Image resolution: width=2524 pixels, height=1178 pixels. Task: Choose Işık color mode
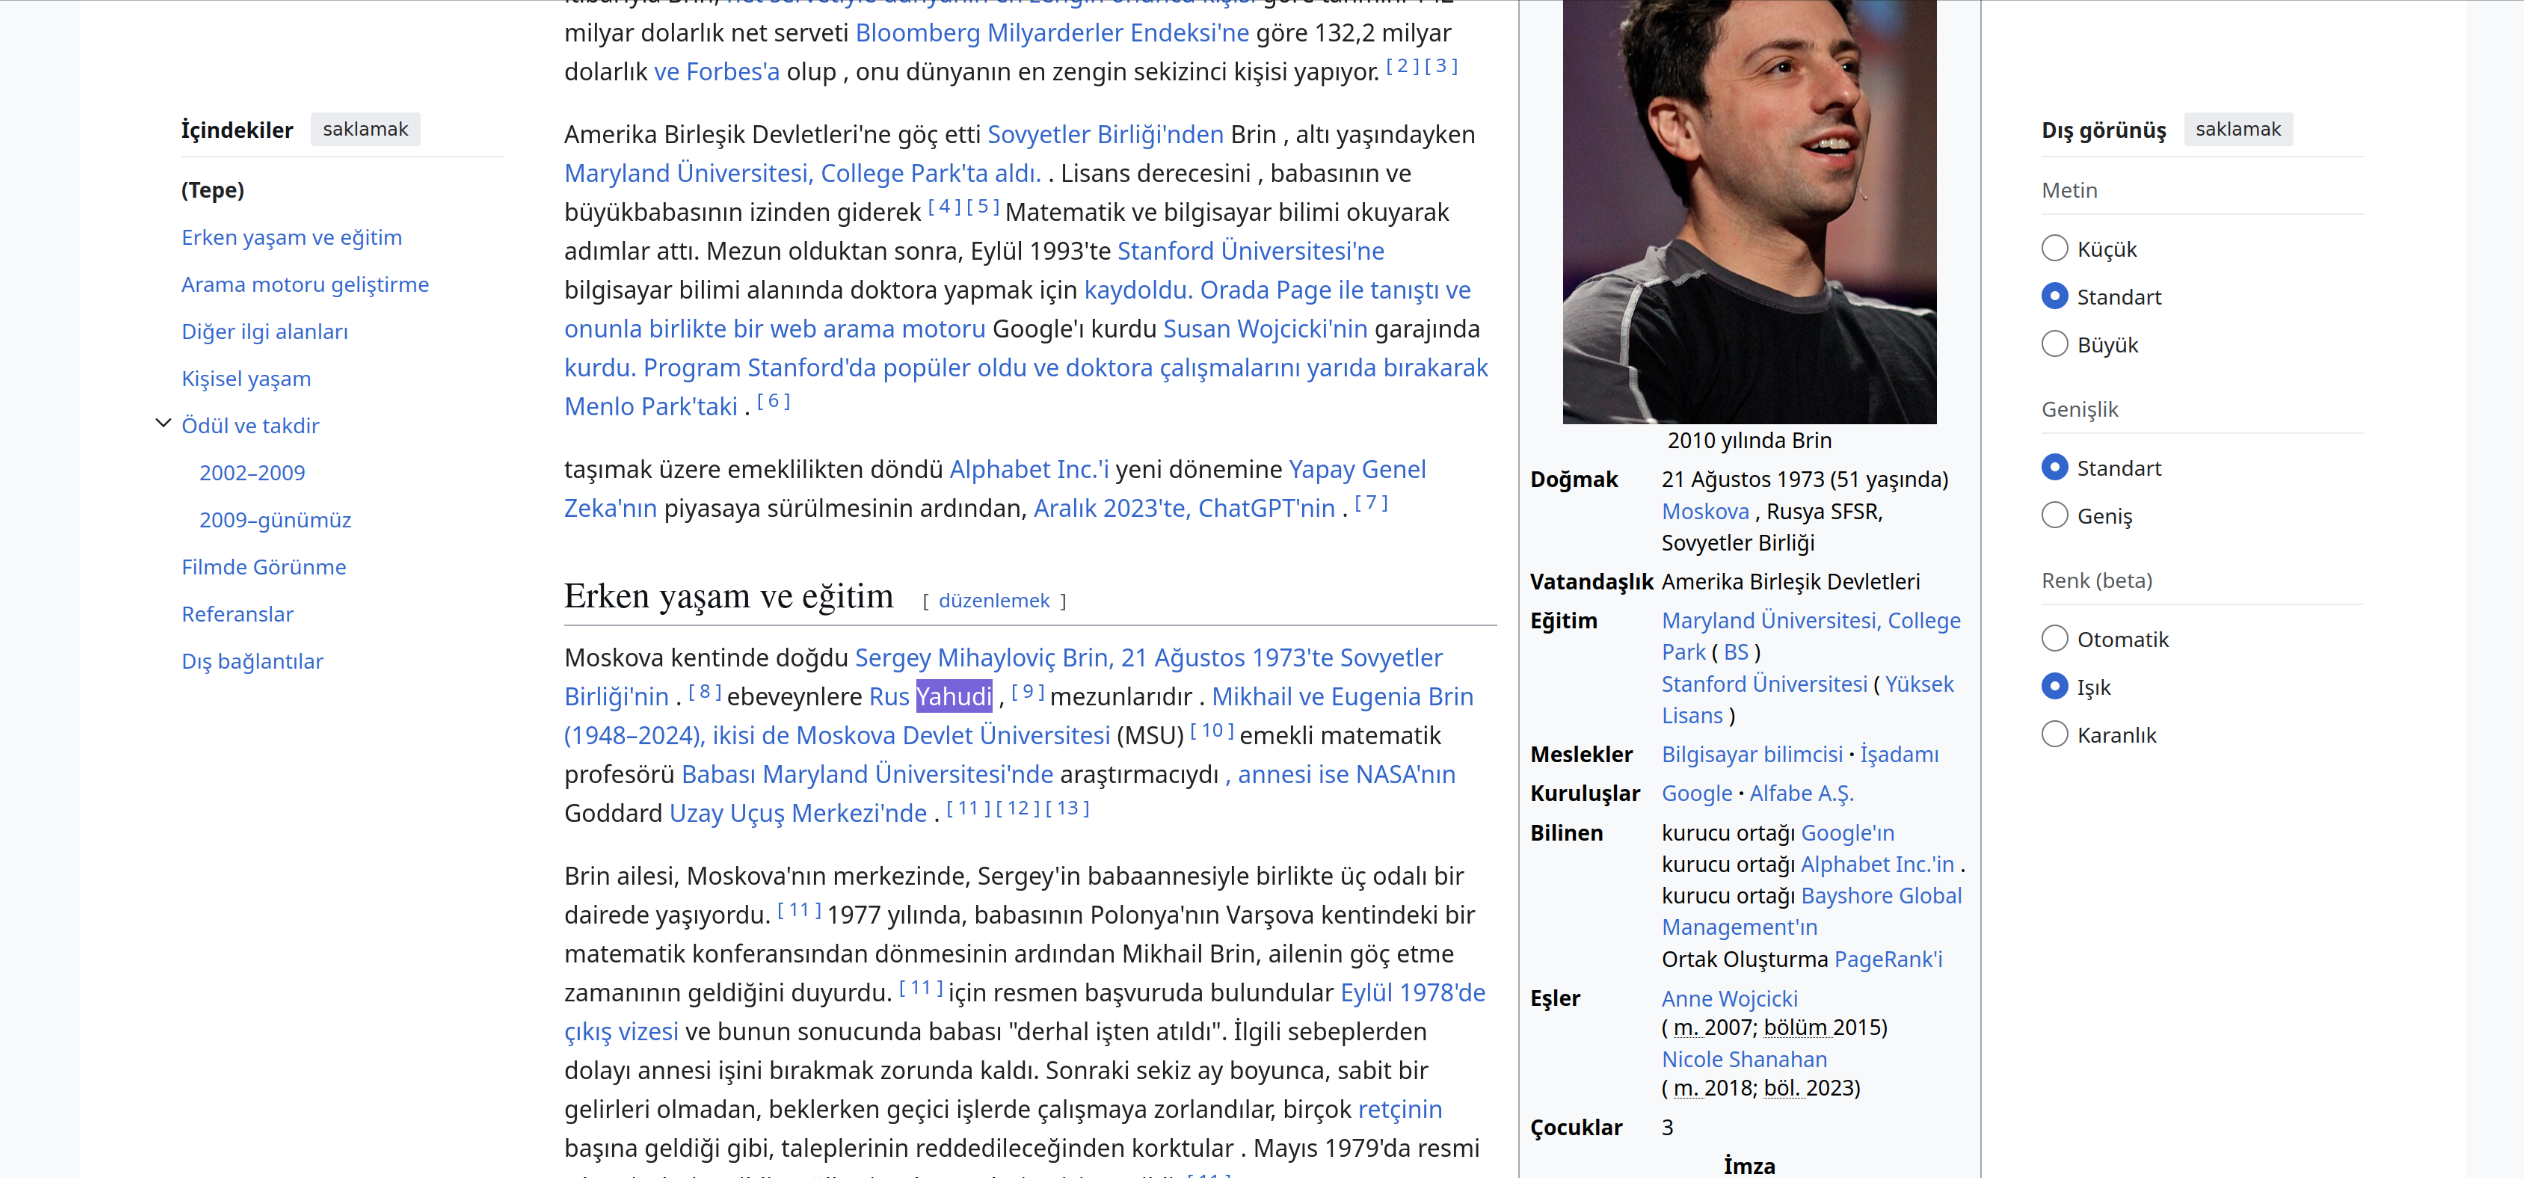click(x=2054, y=686)
